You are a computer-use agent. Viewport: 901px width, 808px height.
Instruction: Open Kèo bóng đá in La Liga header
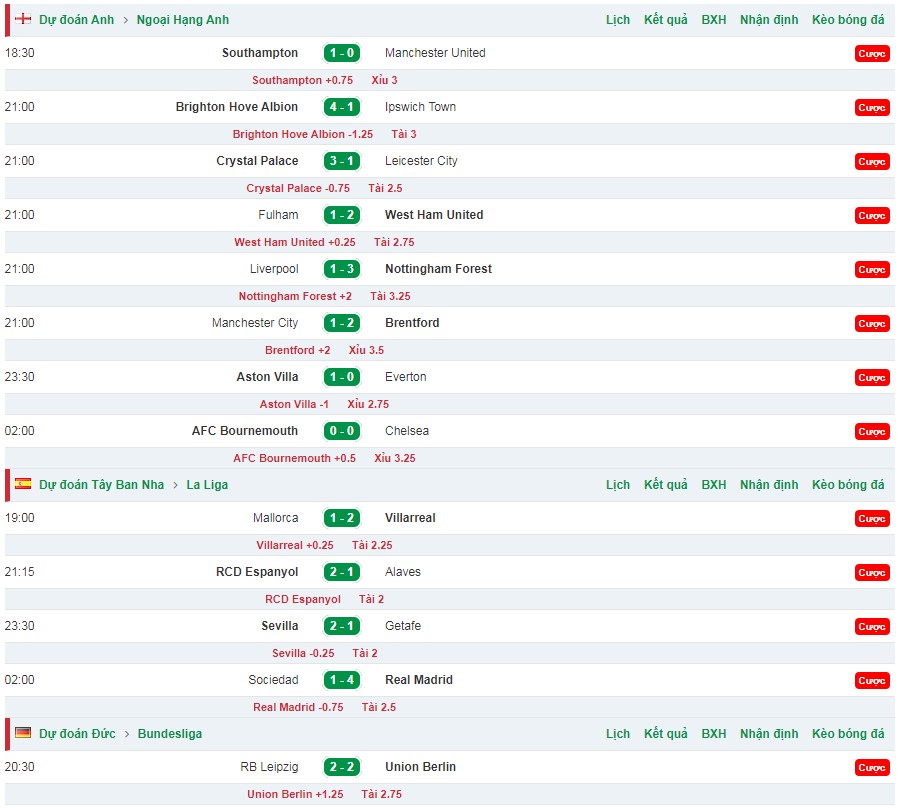848,484
